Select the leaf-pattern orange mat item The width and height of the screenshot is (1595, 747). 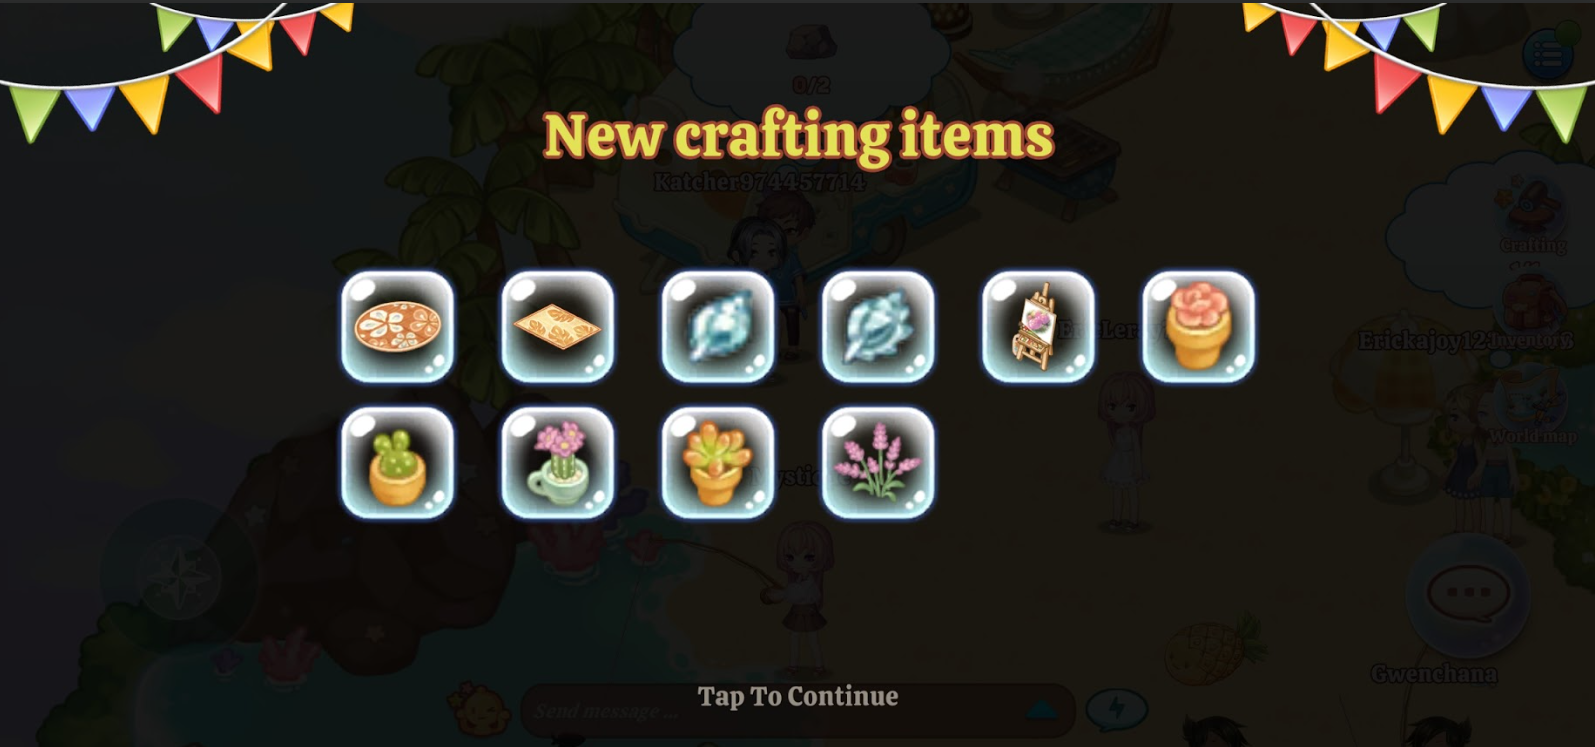557,327
